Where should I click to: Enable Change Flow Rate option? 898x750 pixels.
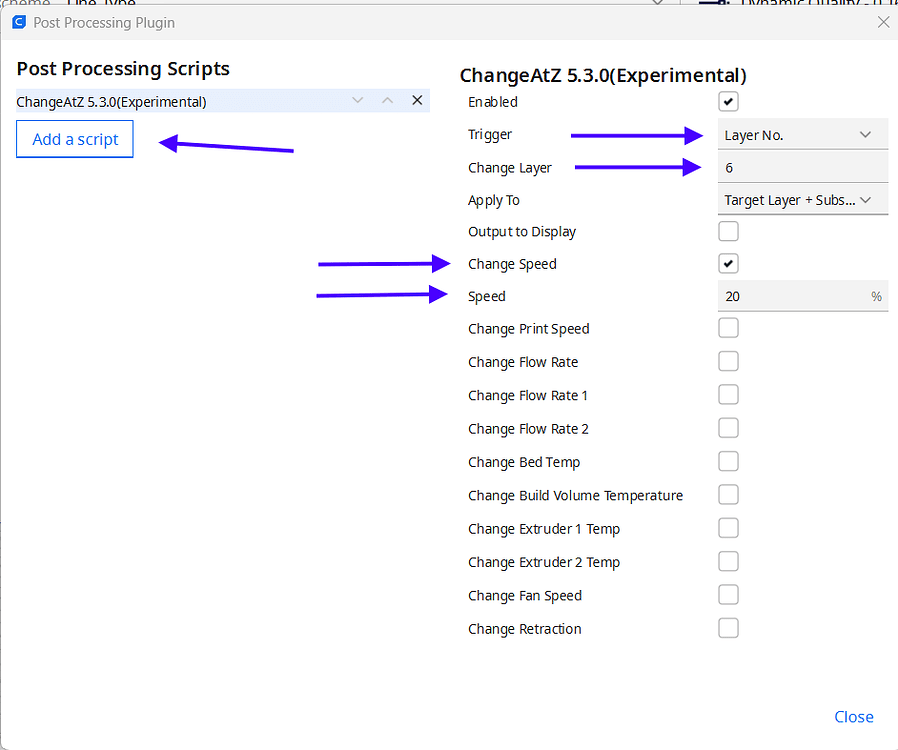pos(729,361)
